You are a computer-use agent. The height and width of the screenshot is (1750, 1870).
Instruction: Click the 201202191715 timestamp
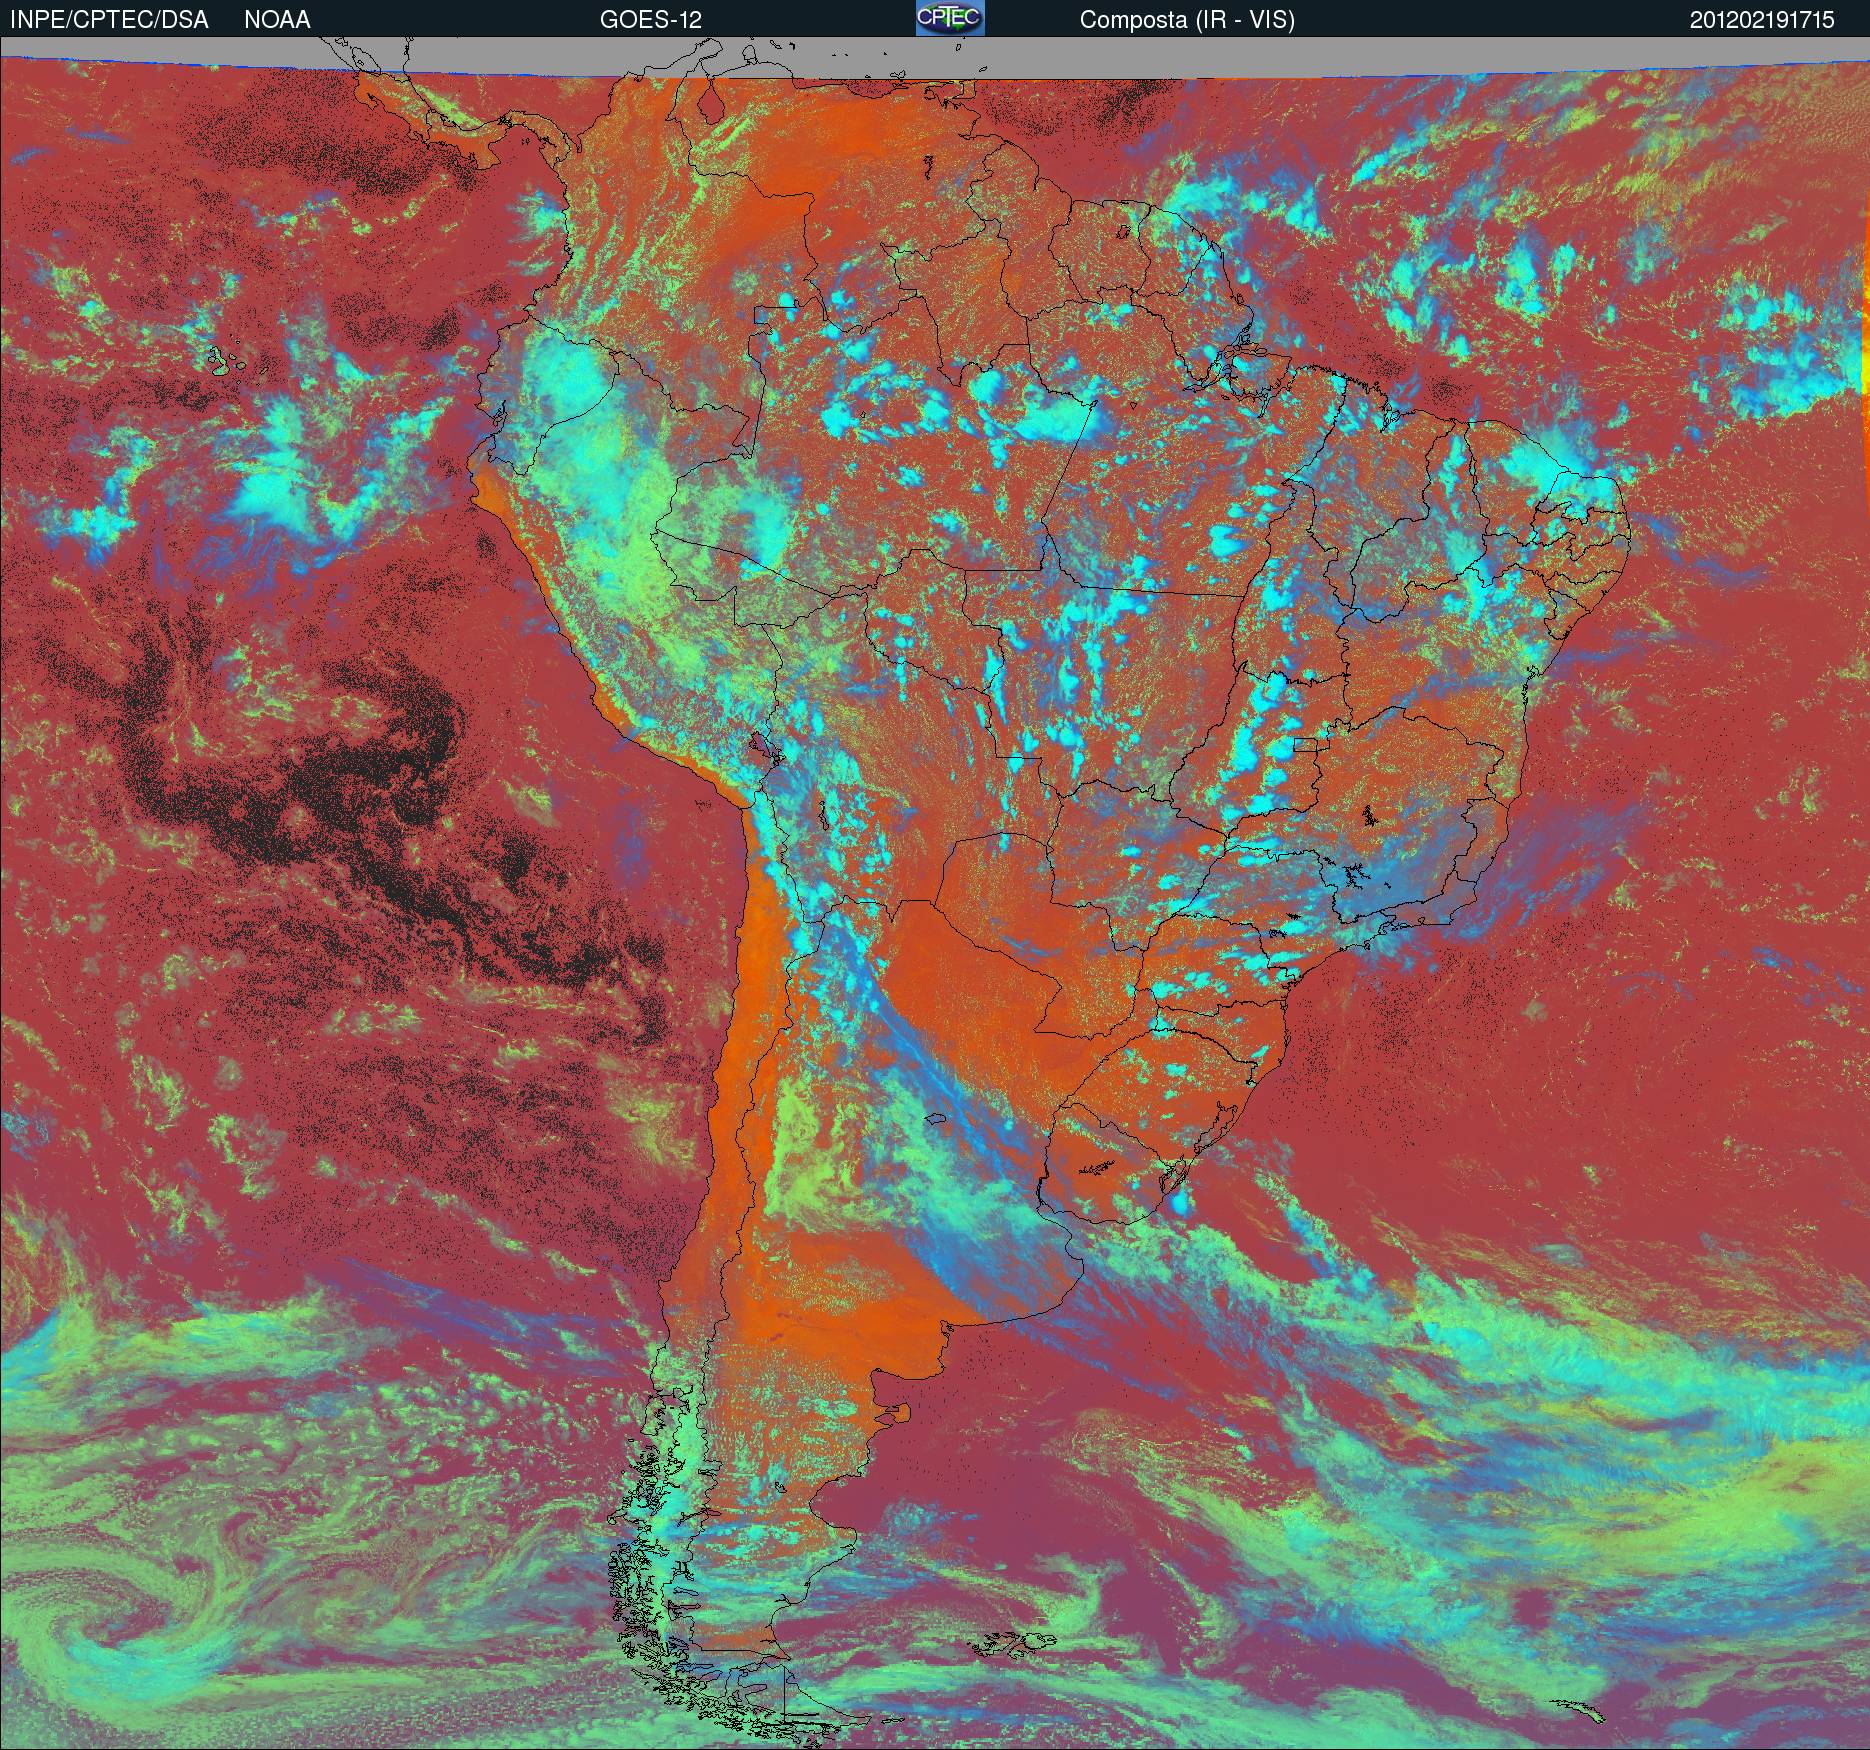click(1762, 20)
